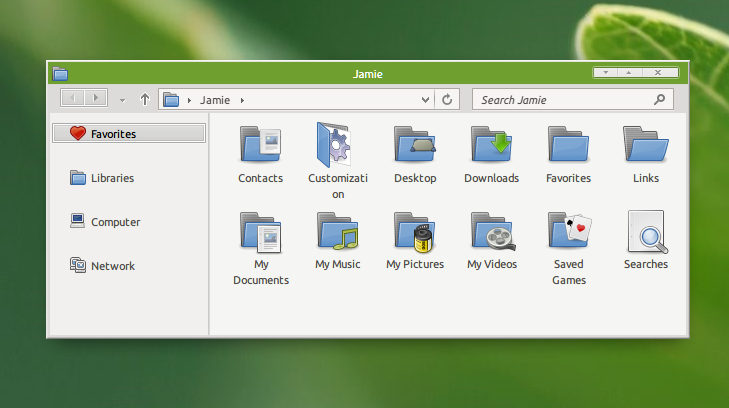Viewport: 729px width, 408px height.
Task: Click the refresh button in address bar
Action: point(447,100)
